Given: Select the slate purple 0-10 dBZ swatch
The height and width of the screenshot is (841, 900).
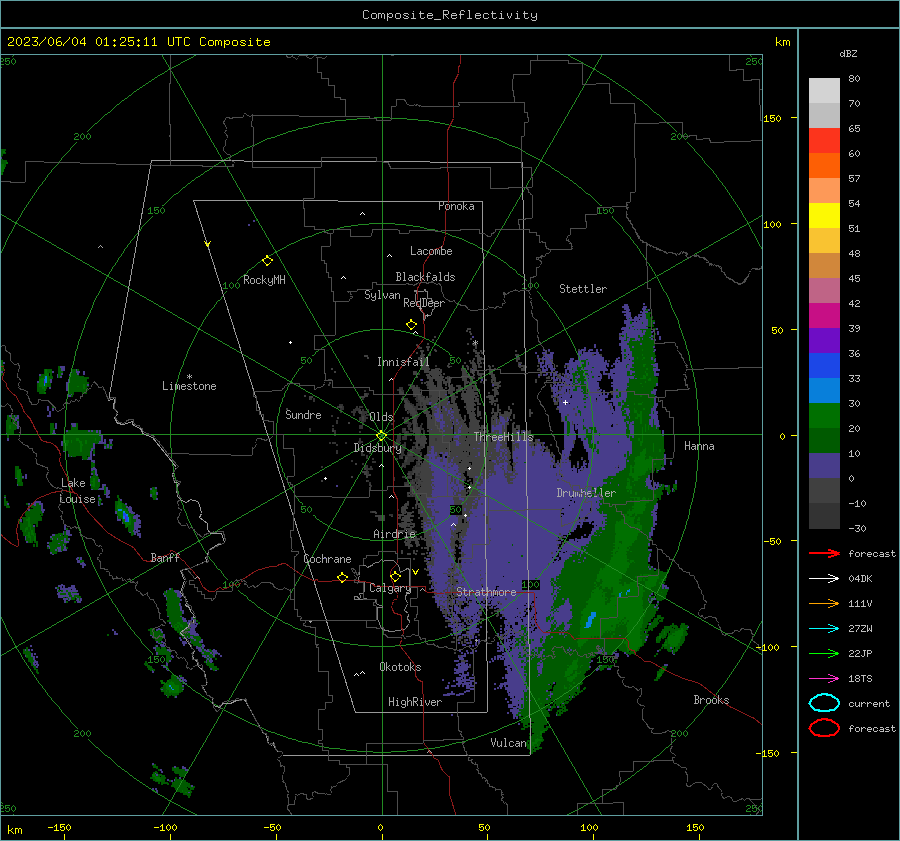Looking at the screenshot, I should pos(824,465).
